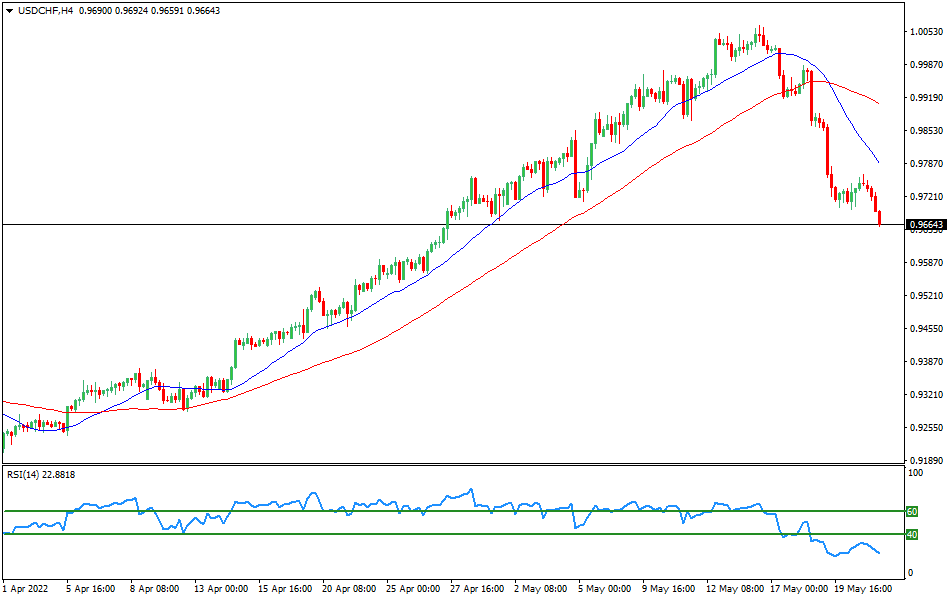
Task: Select the RSI upper level marker 60
Action: click(x=910, y=511)
